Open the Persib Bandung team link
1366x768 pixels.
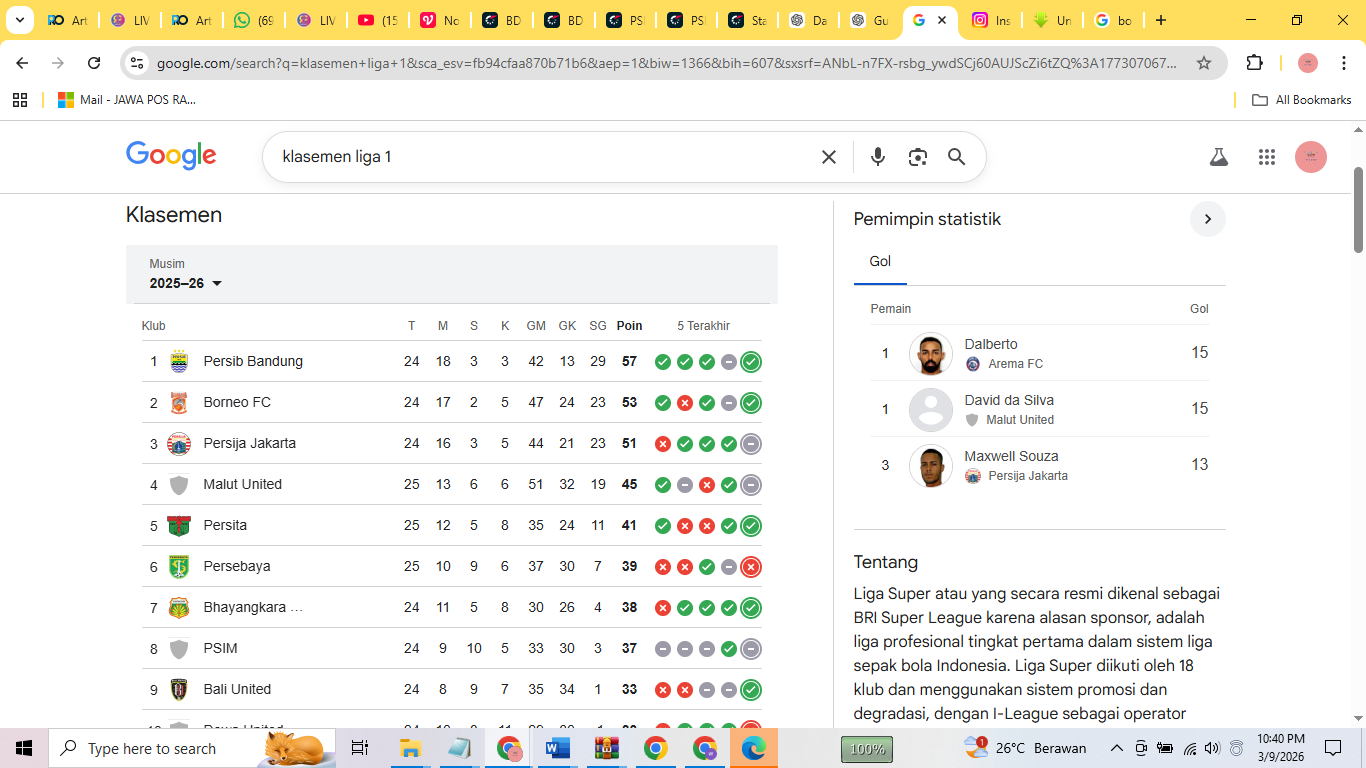pyautogui.click(x=253, y=361)
